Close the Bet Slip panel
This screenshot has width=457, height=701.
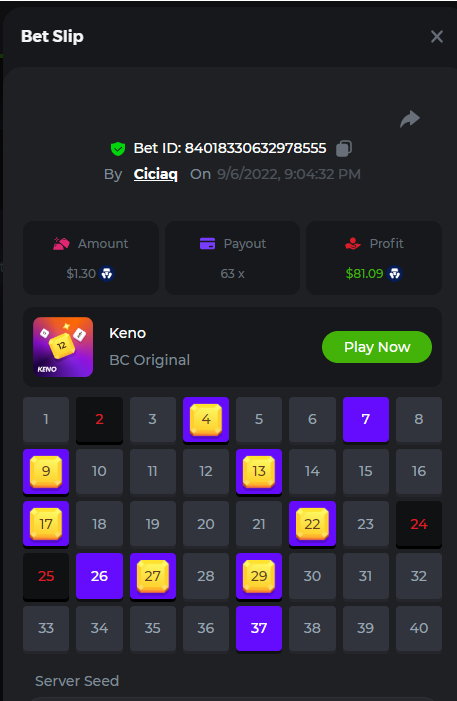click(436, 37)
